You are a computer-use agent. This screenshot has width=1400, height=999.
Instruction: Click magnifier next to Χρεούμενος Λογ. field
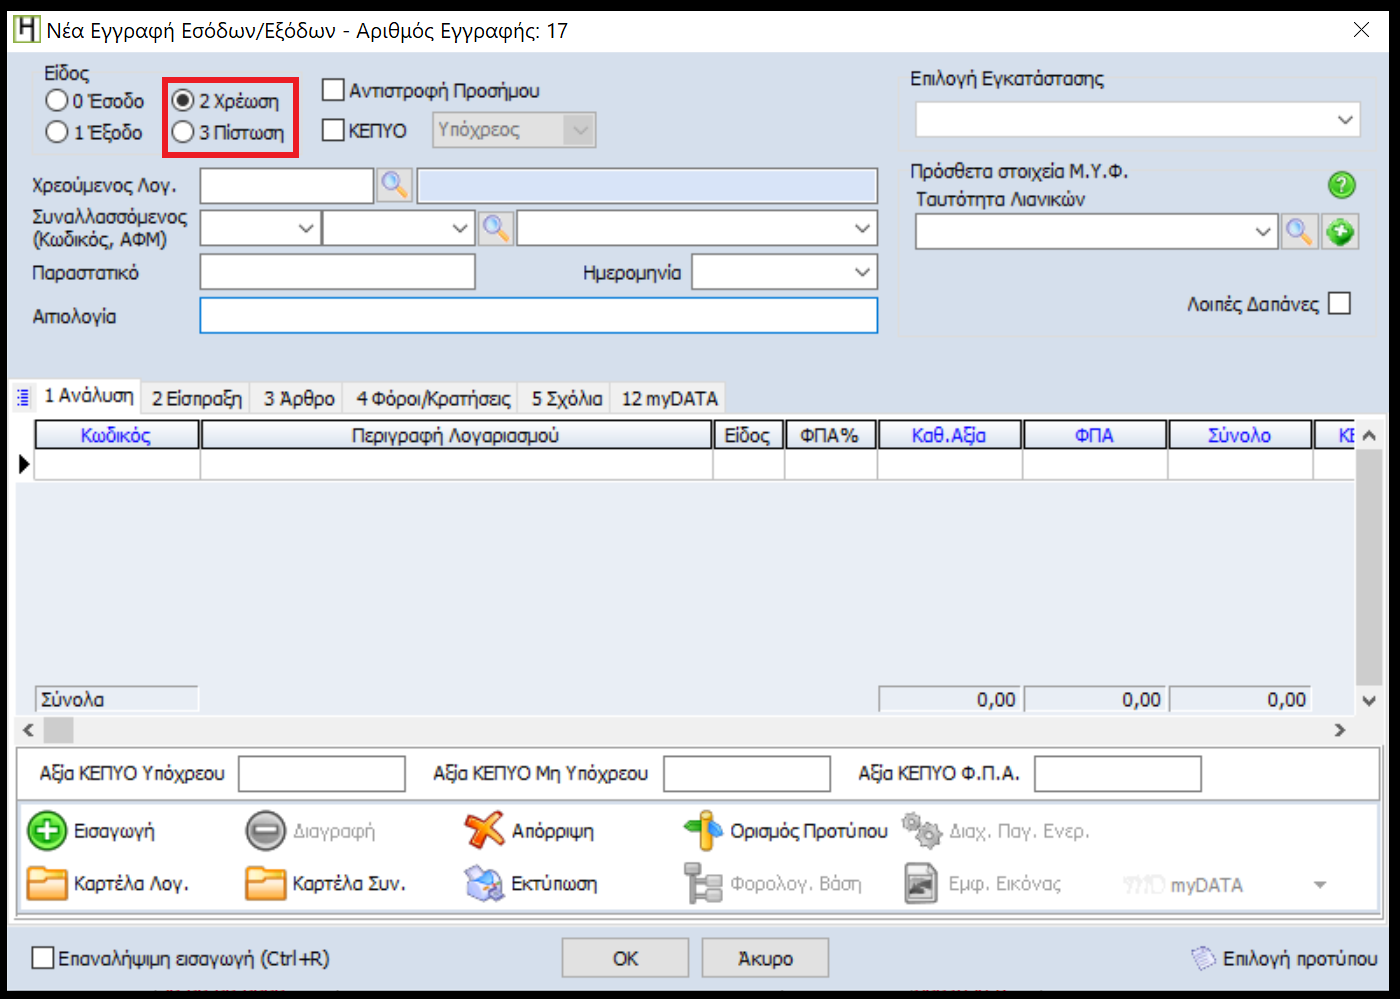coord(395,185)
